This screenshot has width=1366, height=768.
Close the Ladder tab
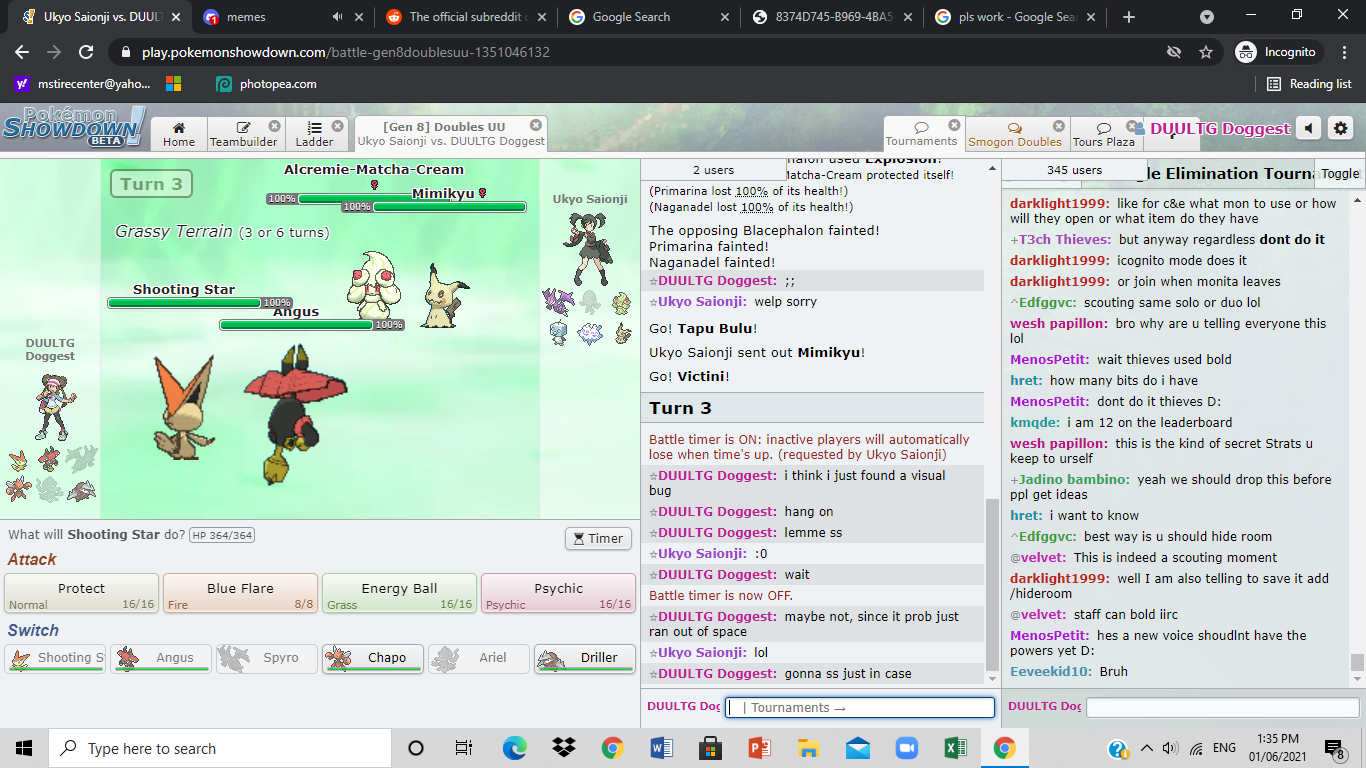[337, 126]
